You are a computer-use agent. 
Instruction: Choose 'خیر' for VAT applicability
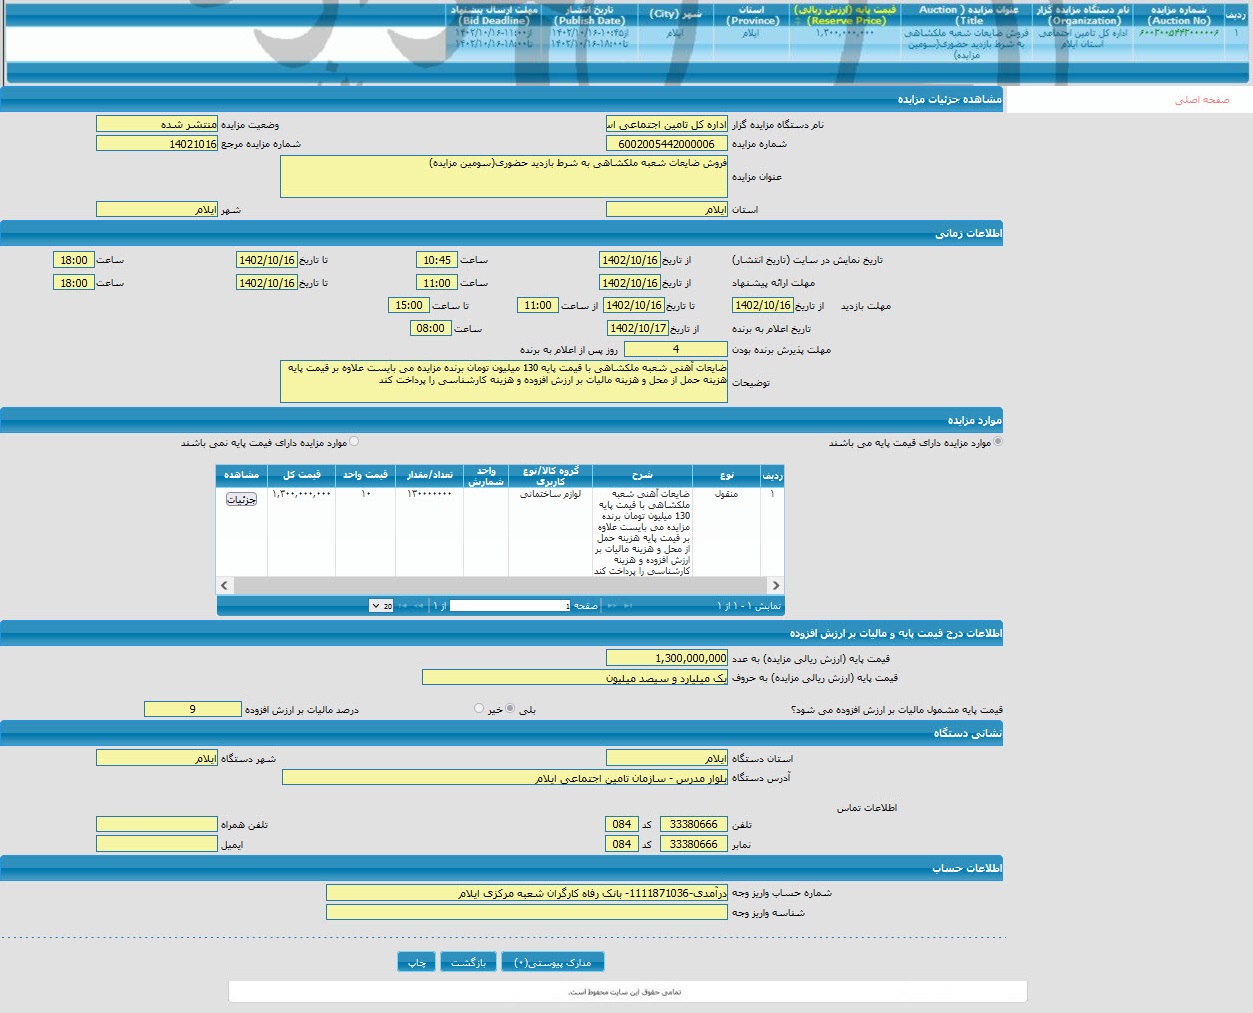coord(479,708)
